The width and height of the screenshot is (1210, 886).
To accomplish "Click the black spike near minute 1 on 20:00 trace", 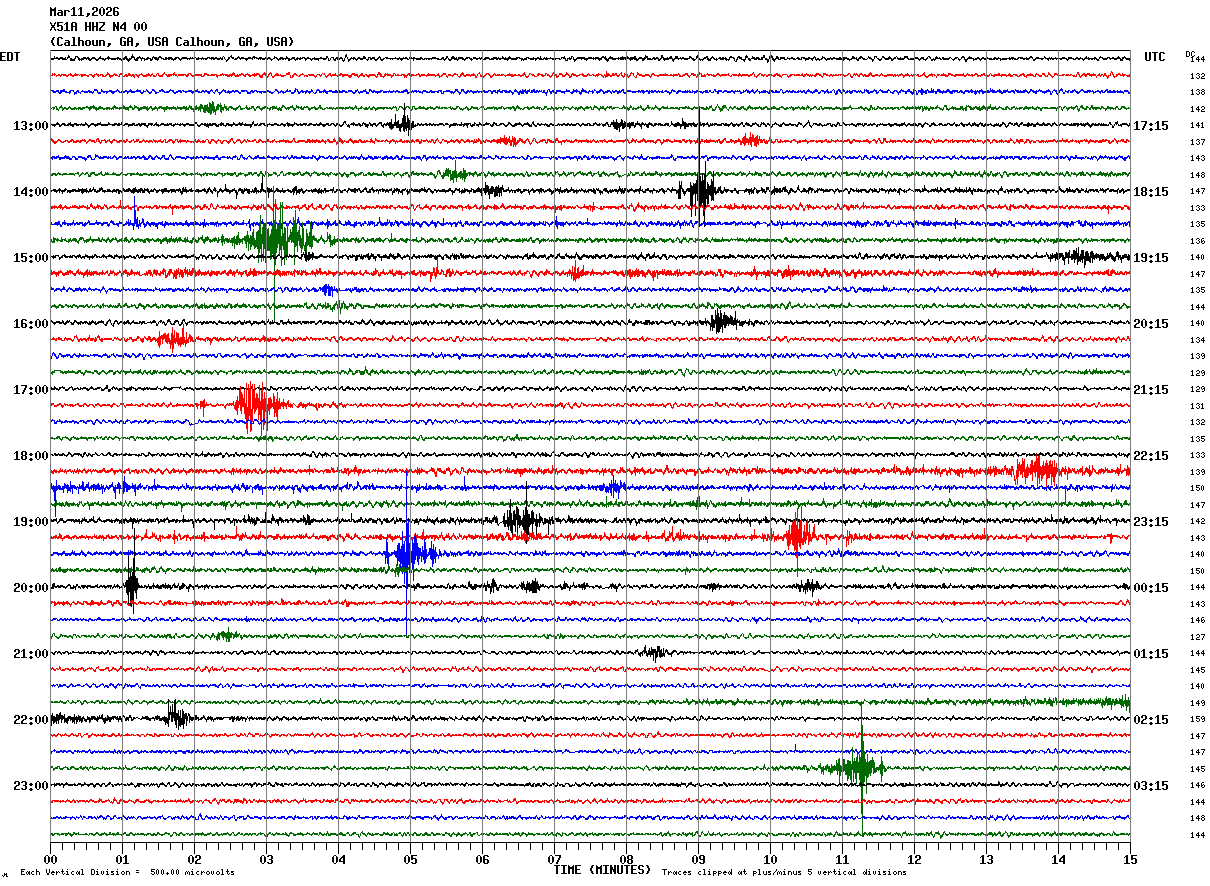I will (131, 587).
